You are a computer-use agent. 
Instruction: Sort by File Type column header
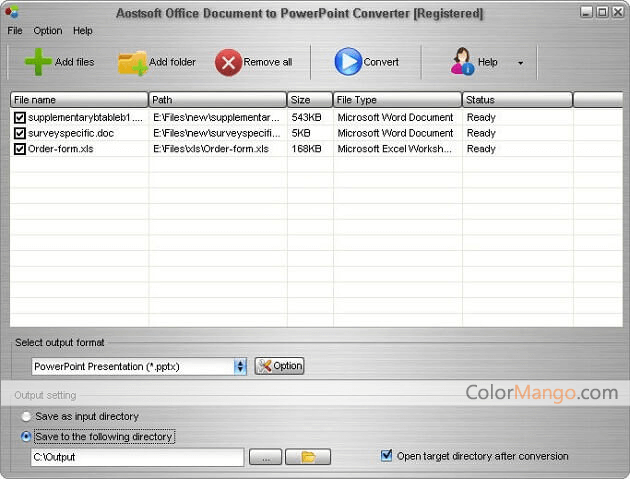coord(397,100)
